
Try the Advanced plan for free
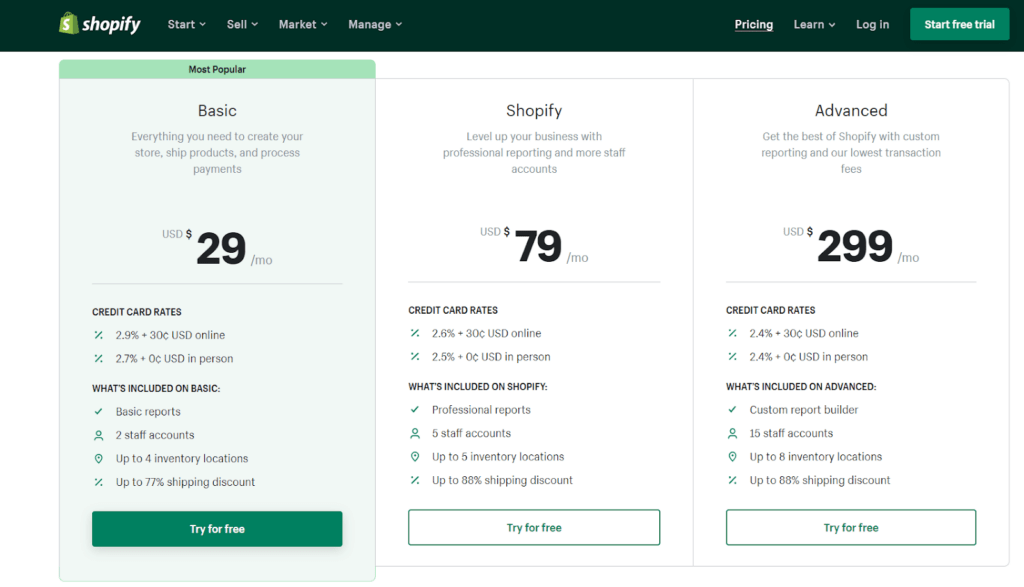click(x=851, y=528)
